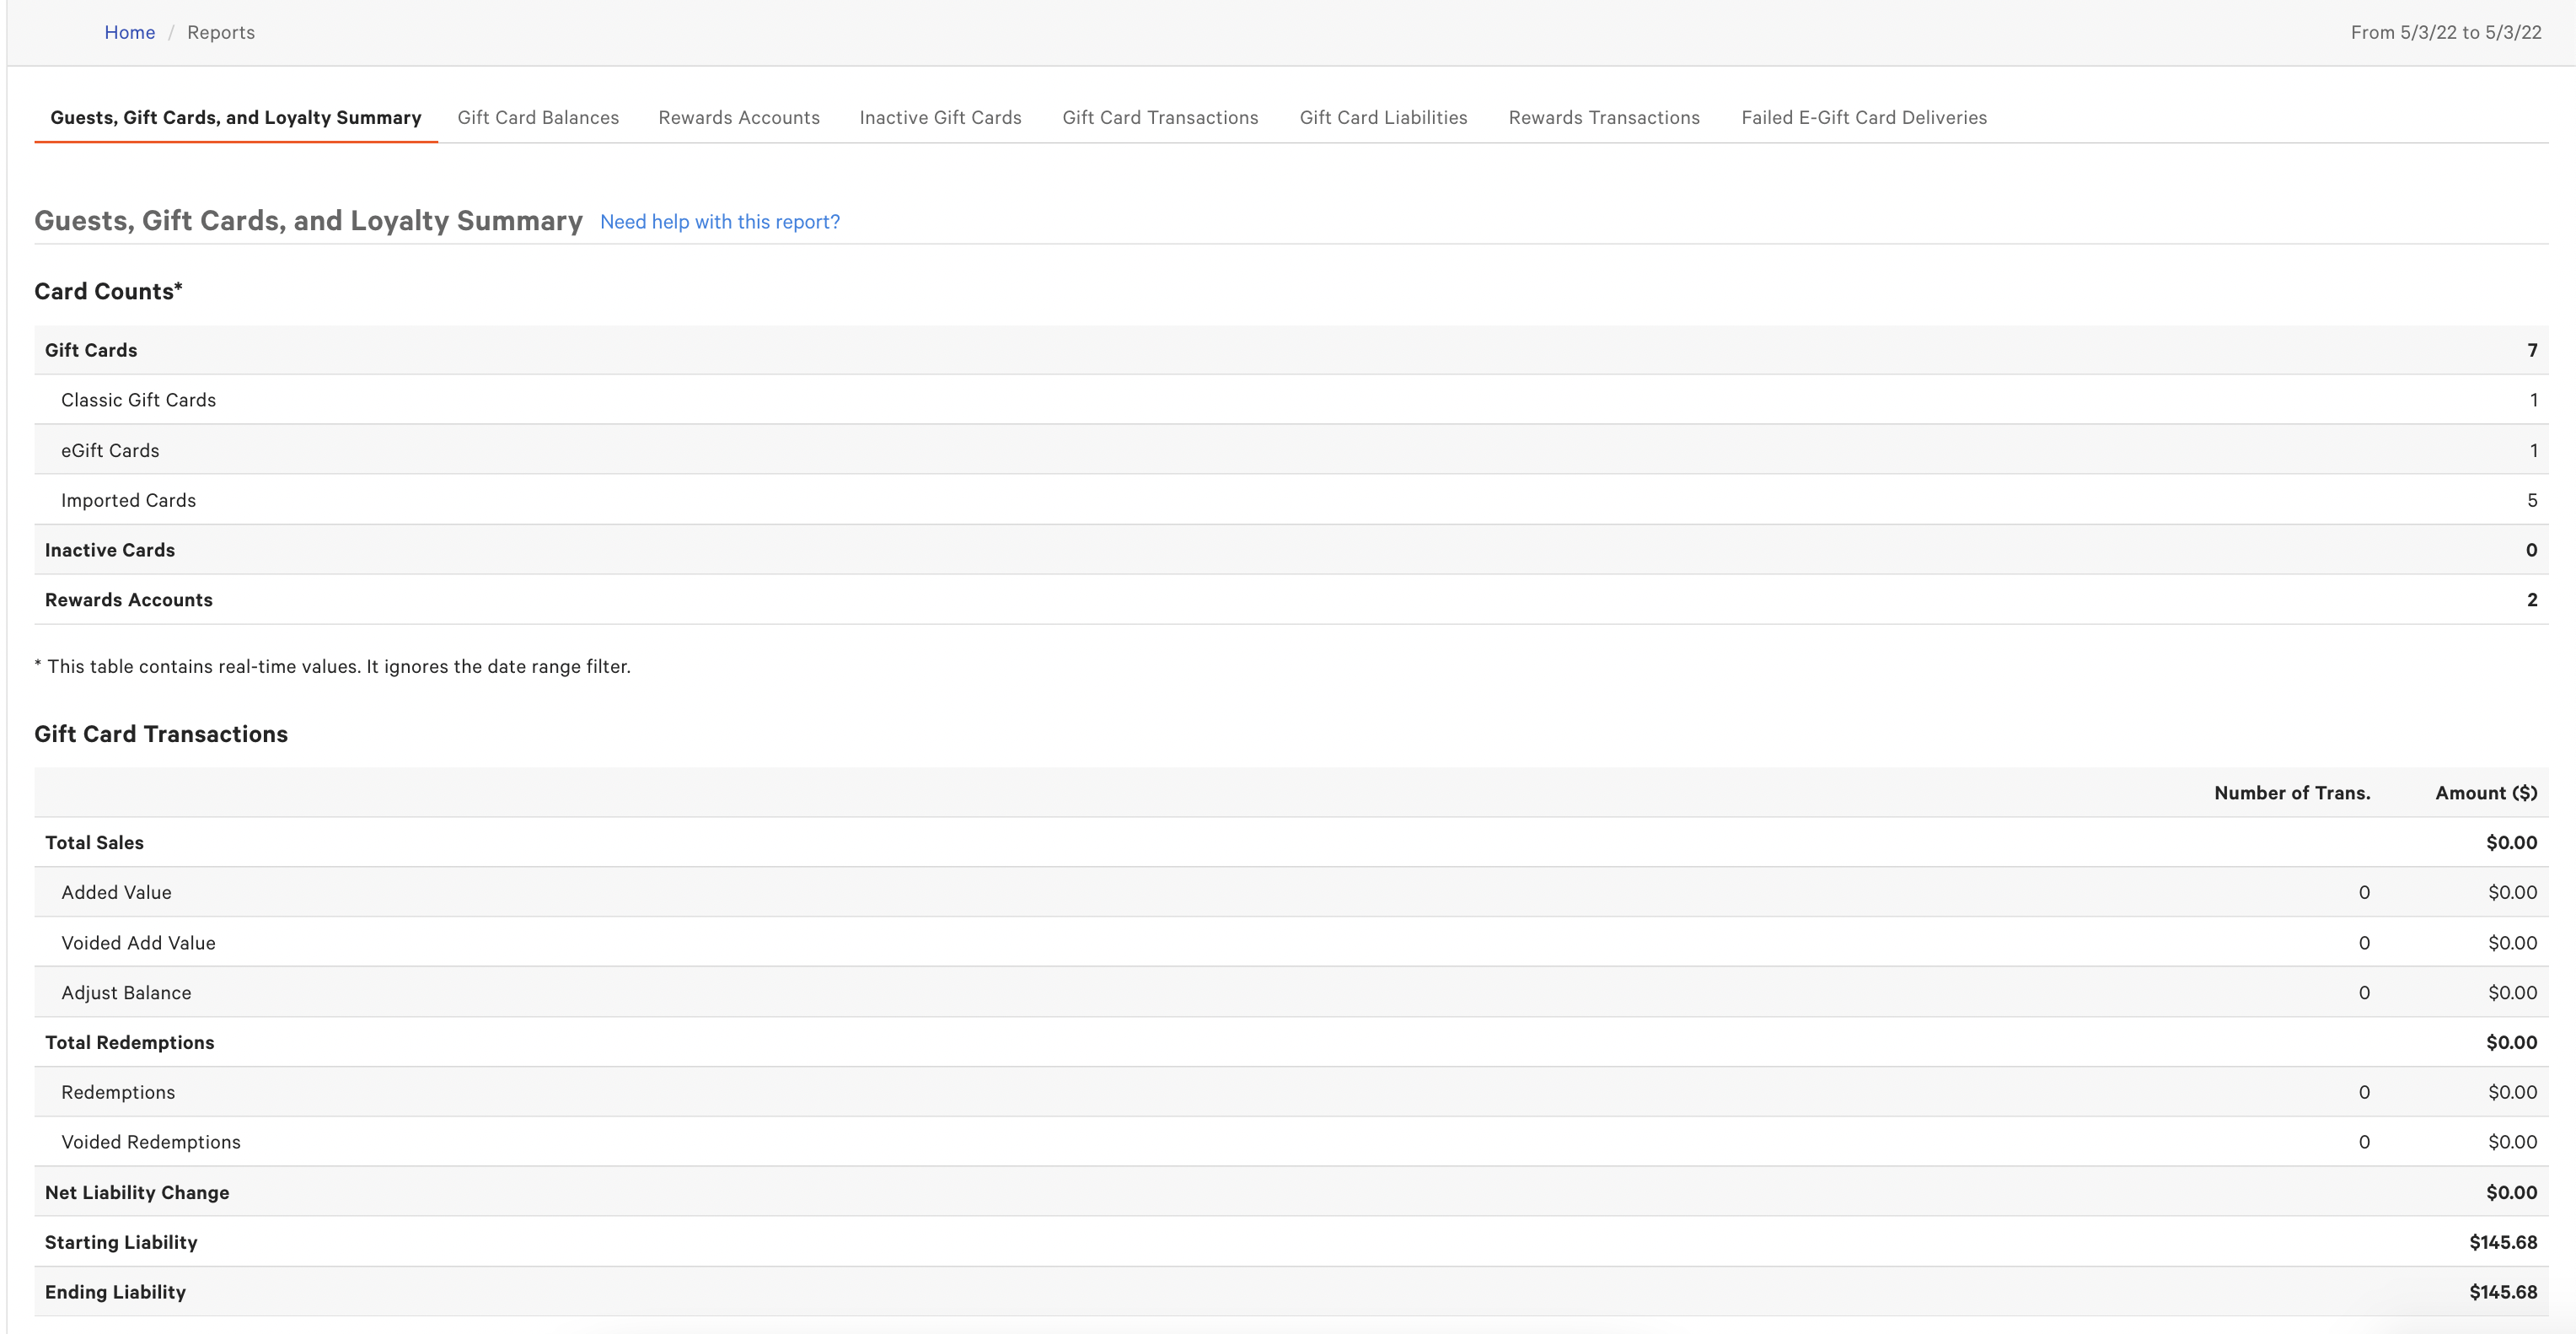Viewport: 2576px width, 1334px height.
Task: Click the Amount ($) column header
Action: pyautogui.click(x=2485, y=793)
